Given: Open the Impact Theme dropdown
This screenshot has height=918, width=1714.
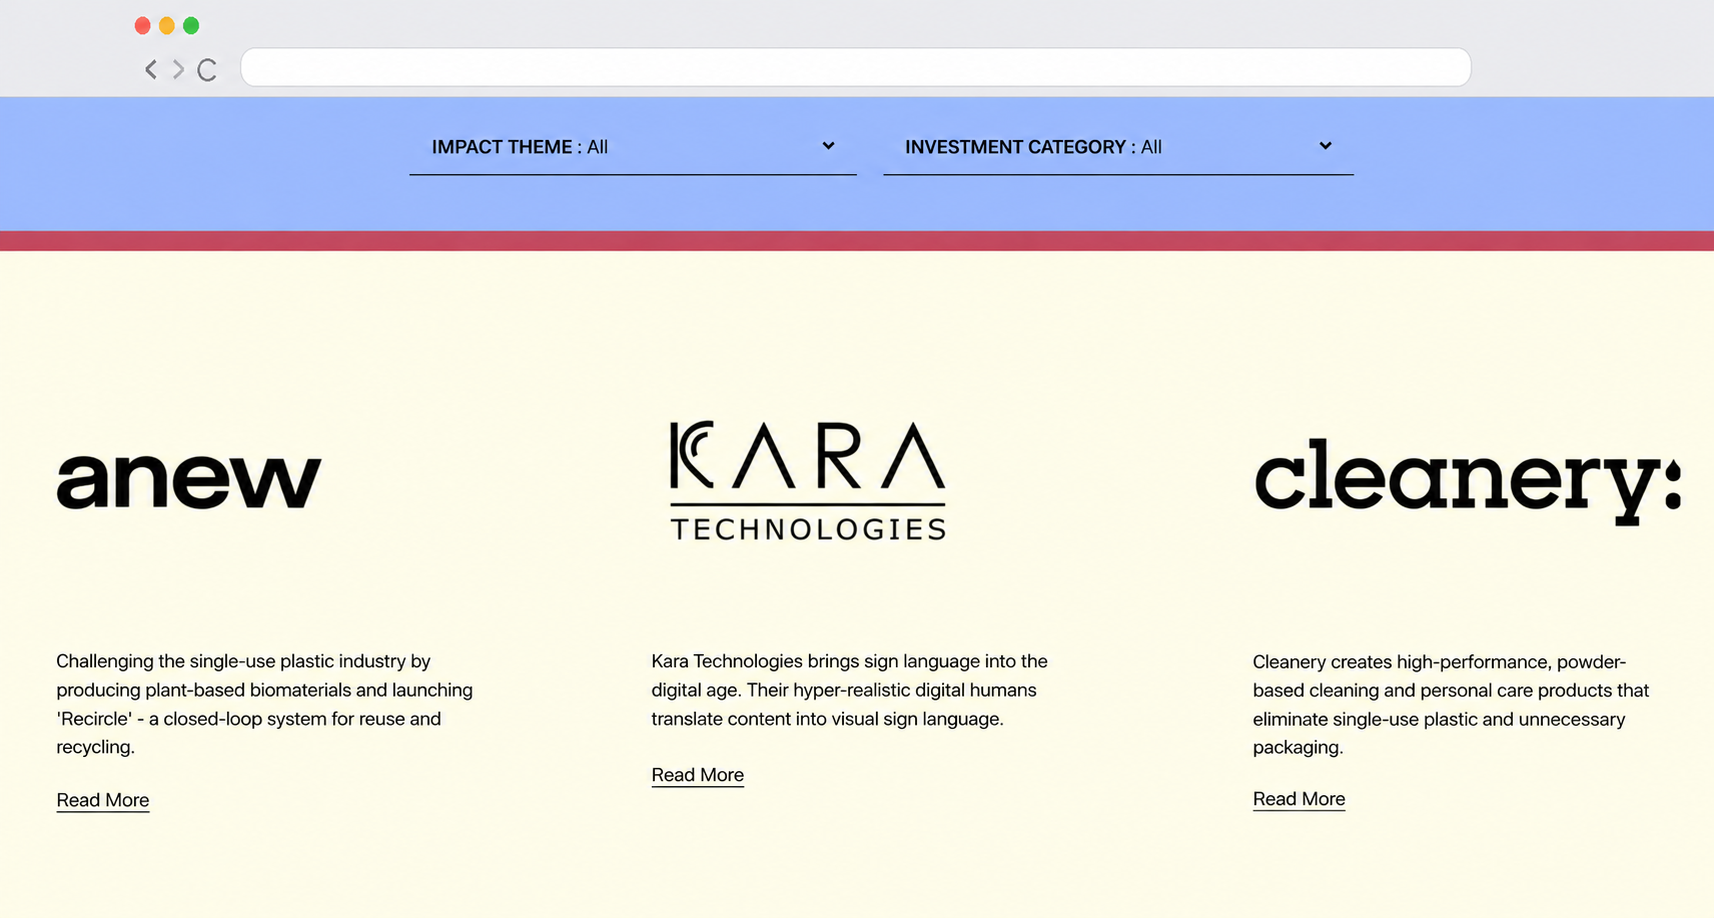Looking at the screenshot, I should pos(633,147).
